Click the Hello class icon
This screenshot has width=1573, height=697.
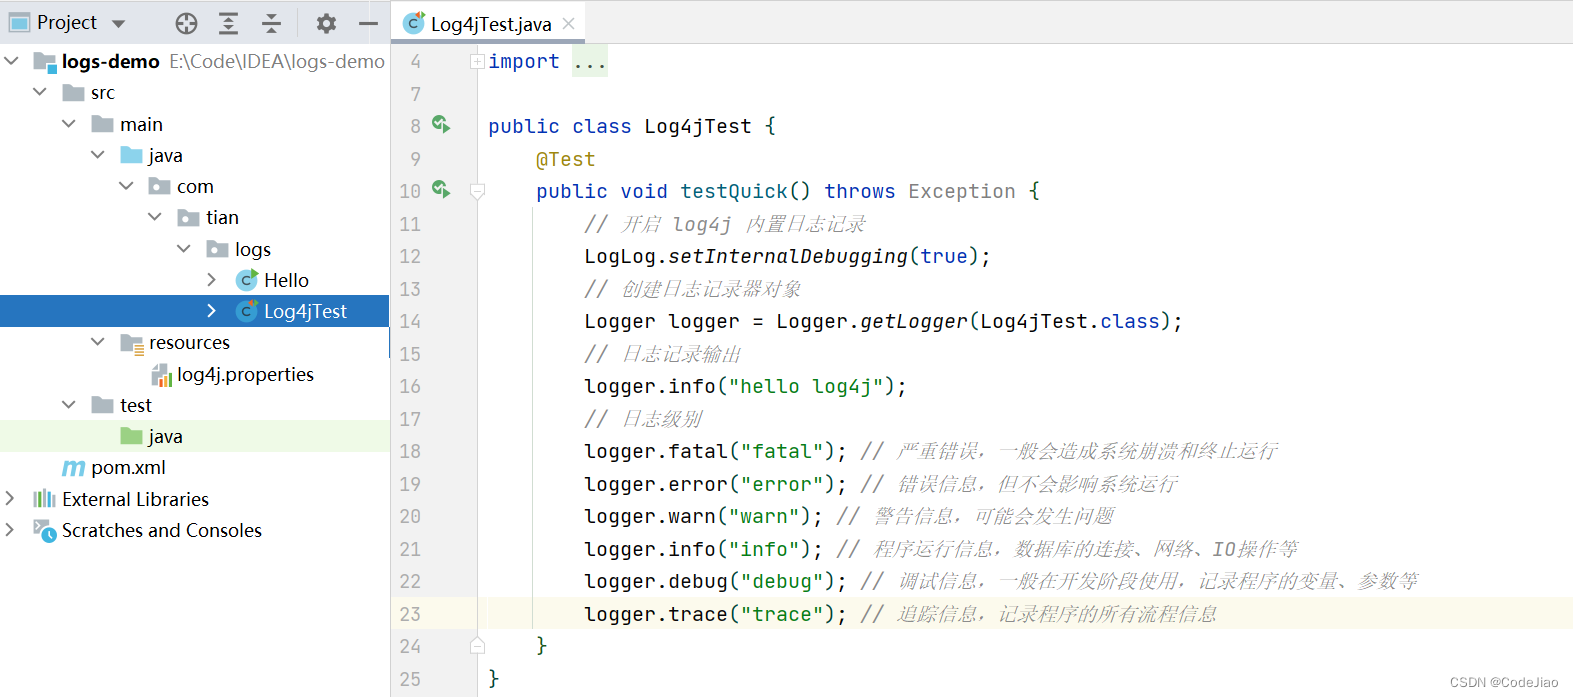click(247, 280)
